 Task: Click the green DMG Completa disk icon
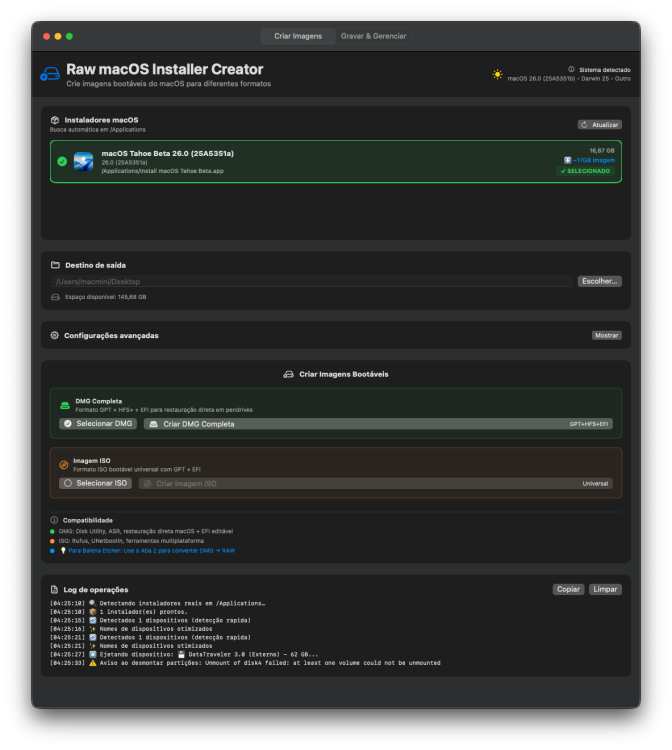click(x=65, y=406)
